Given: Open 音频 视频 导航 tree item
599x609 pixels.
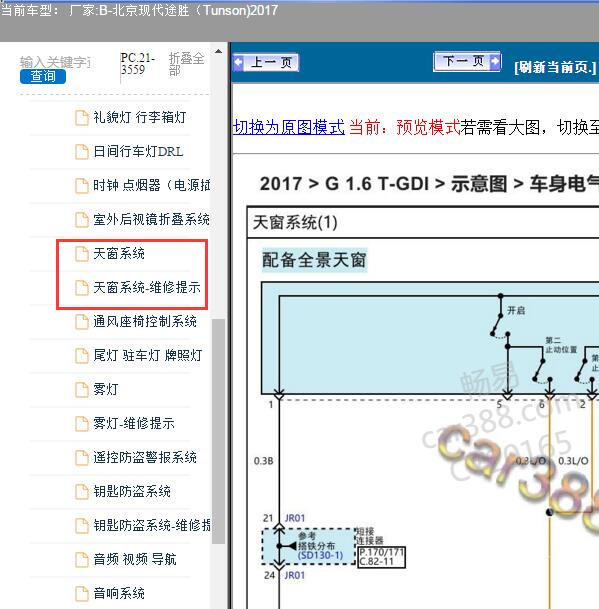Looking at the screenshot, I should 135,560.
